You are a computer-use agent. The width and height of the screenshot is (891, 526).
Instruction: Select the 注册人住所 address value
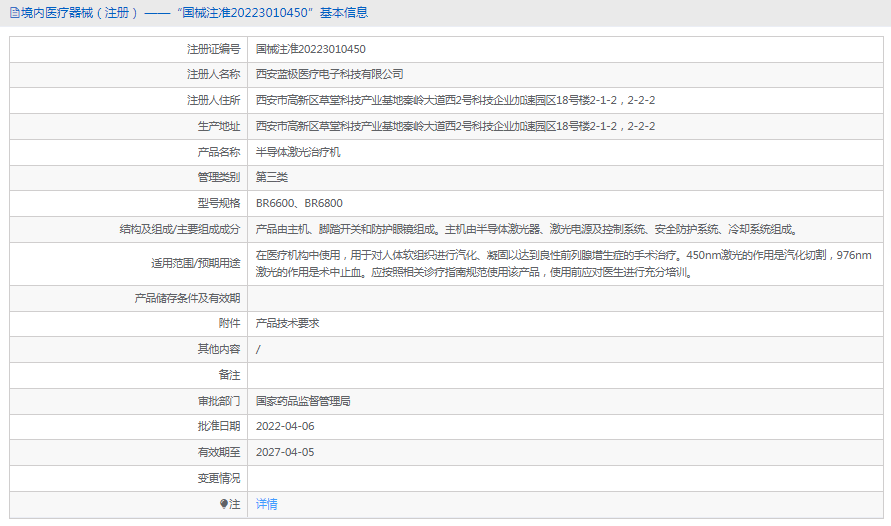[x=455, y=101]
